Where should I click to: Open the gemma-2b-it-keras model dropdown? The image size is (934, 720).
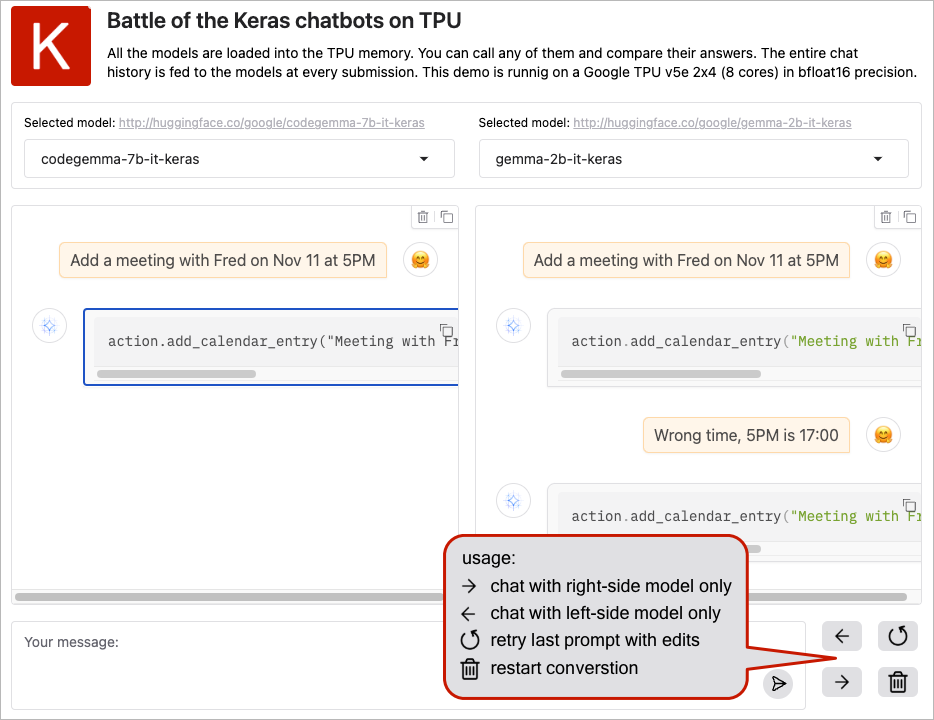tap(693, 159)
